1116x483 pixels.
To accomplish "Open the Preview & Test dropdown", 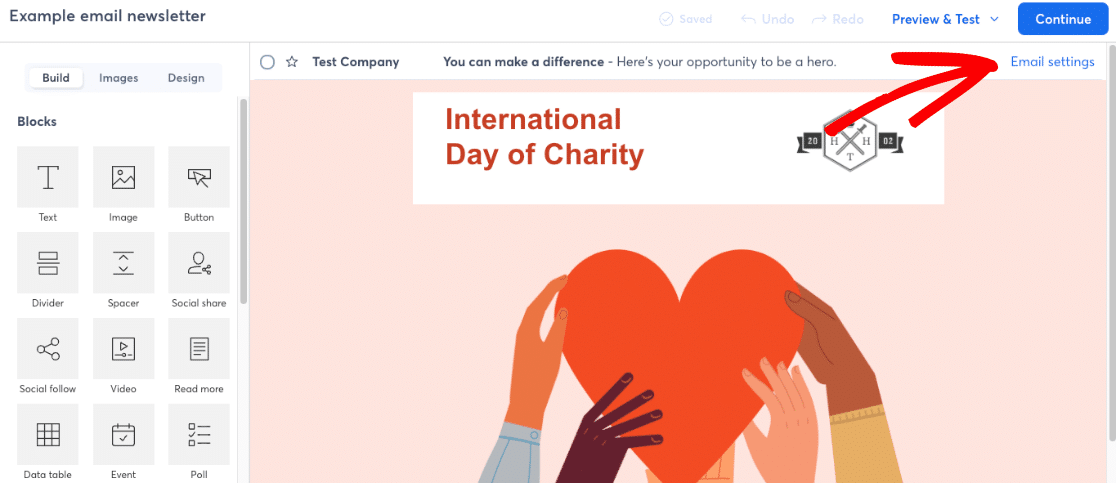I will pos(945,19).
